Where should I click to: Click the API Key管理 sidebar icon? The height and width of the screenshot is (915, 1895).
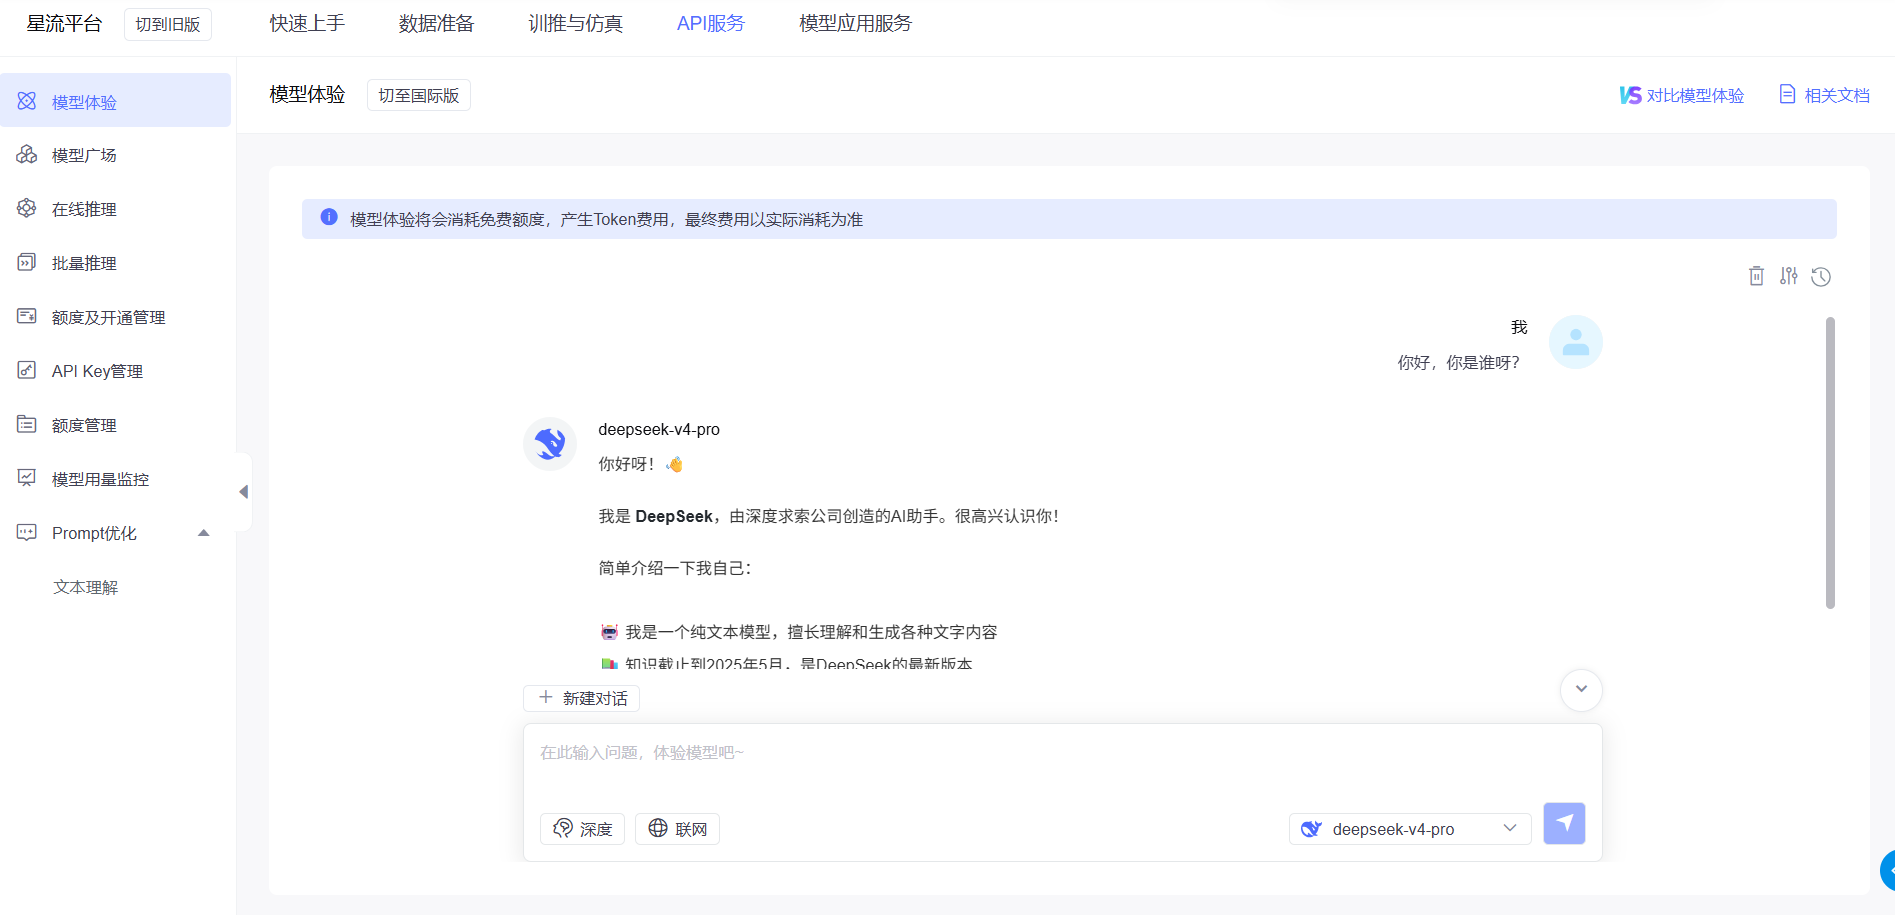coord(27,371)
